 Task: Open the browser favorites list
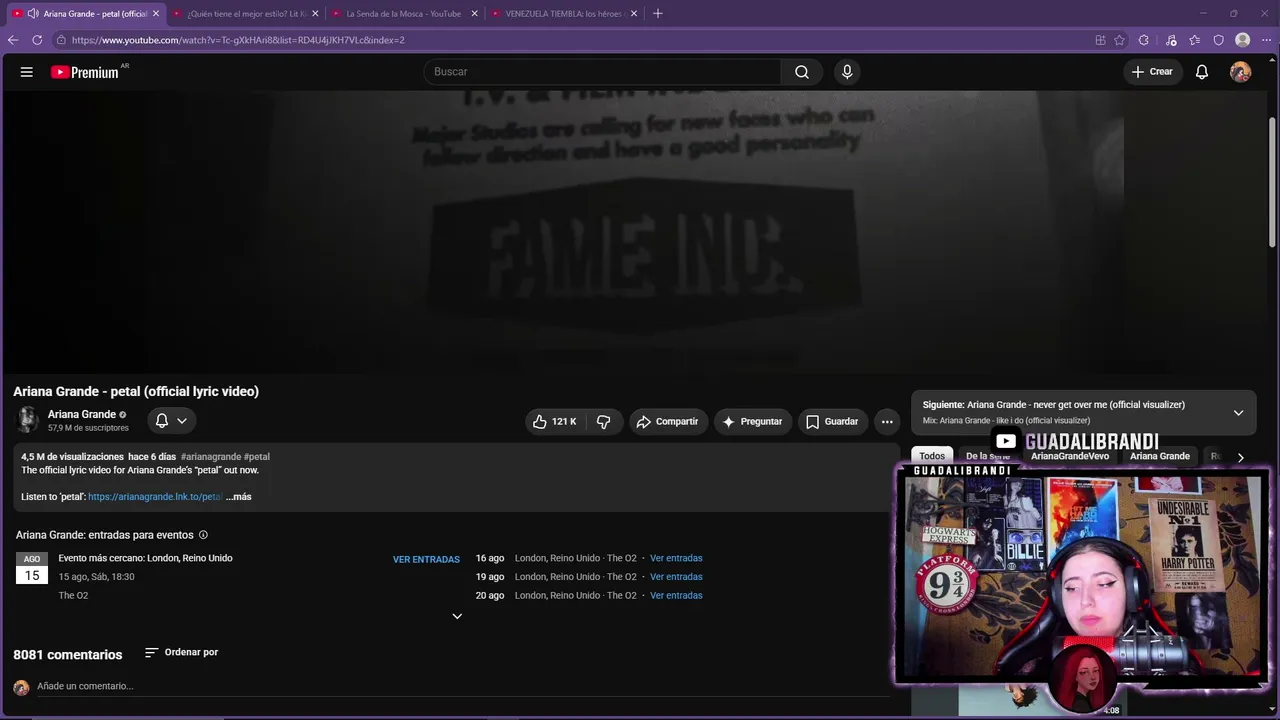click(x=1195, y=40)
